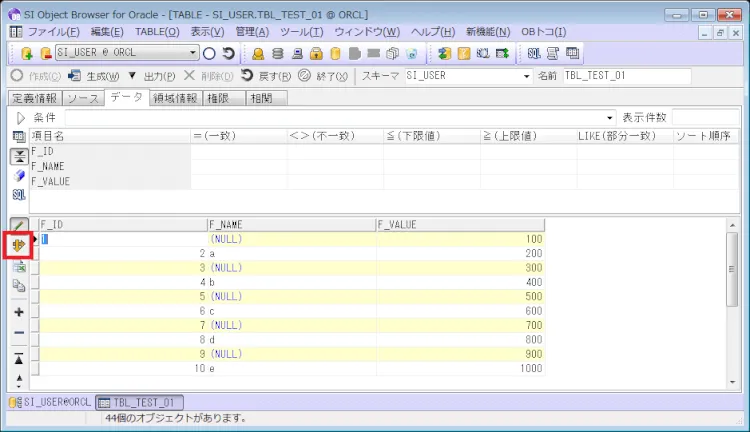Screen dimensions: 750x432
Task: Open the database stack icon
Action: point(277,53)
